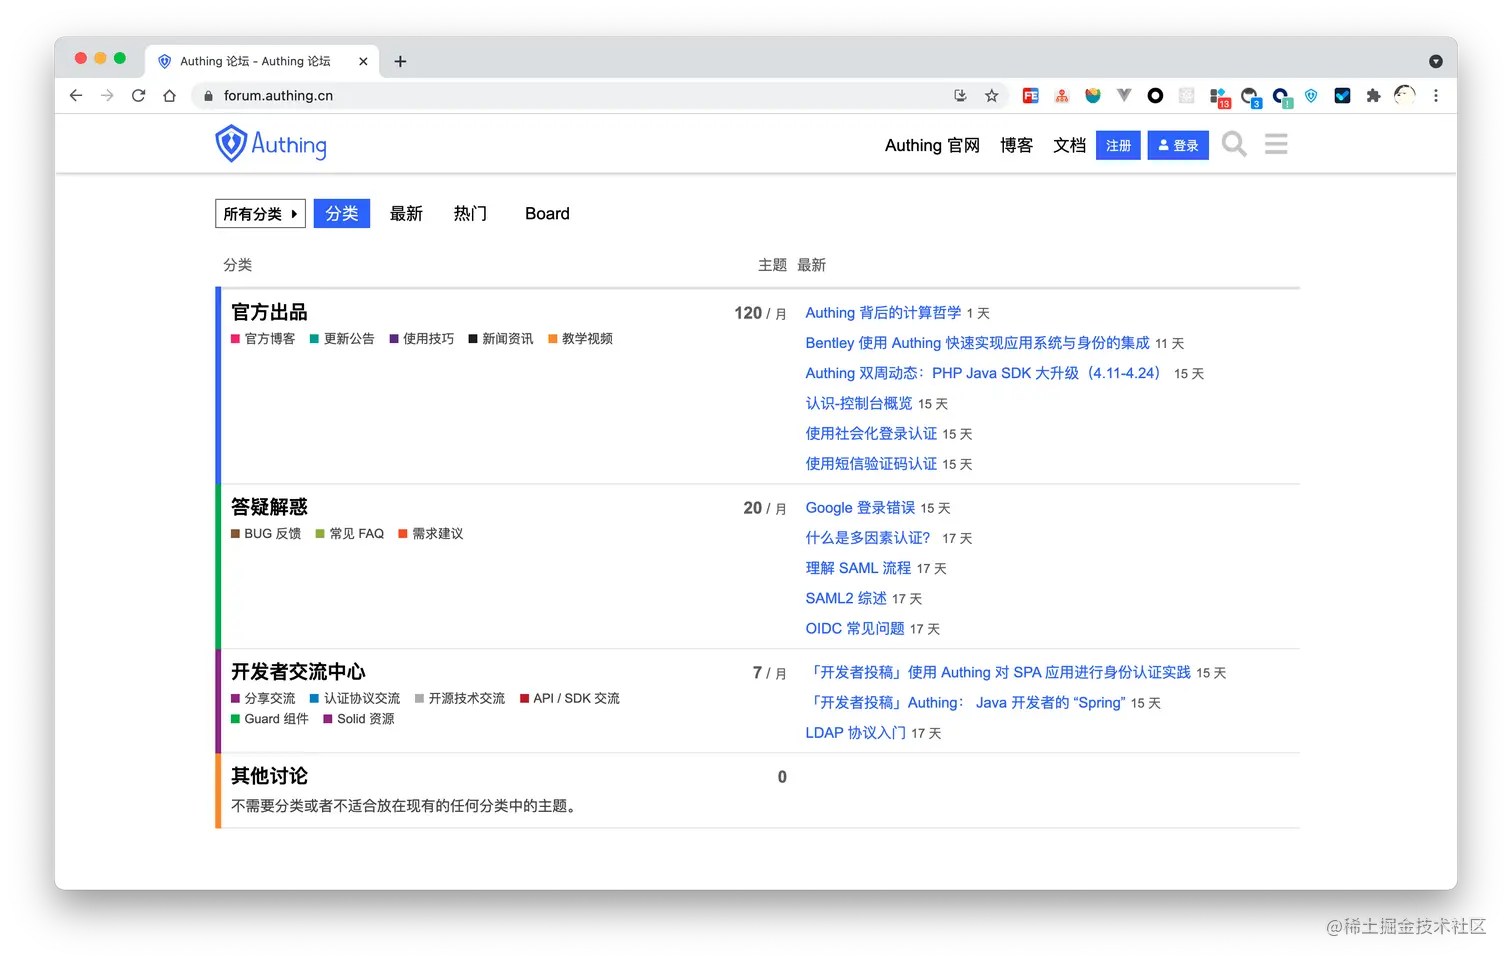The image size is (1512, 962).
Task: Reload the page with refresh icon
Action: click(138, 96)
